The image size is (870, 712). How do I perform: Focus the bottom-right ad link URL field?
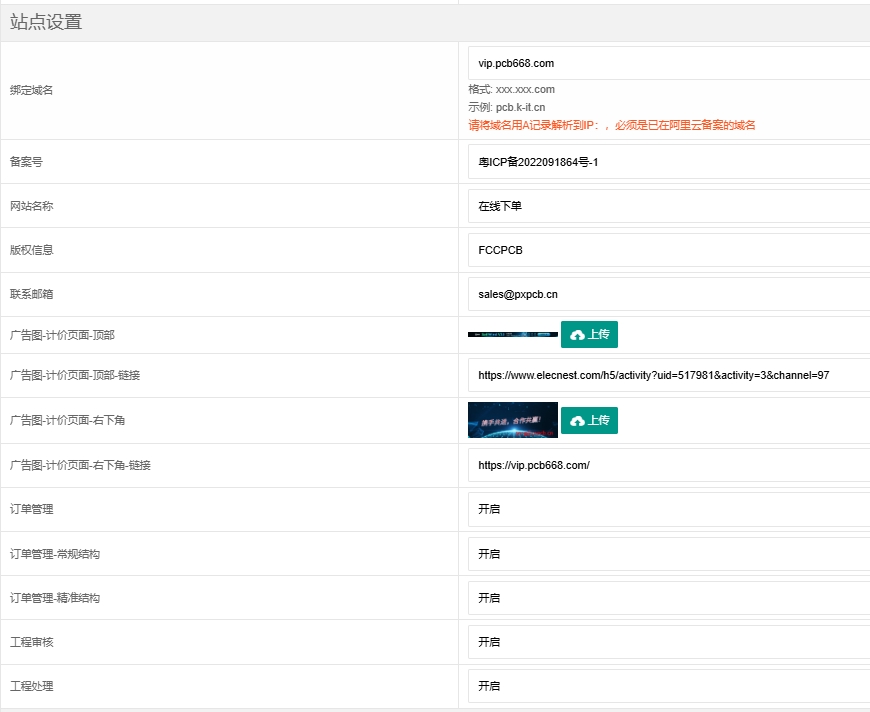tap(668, 465)
